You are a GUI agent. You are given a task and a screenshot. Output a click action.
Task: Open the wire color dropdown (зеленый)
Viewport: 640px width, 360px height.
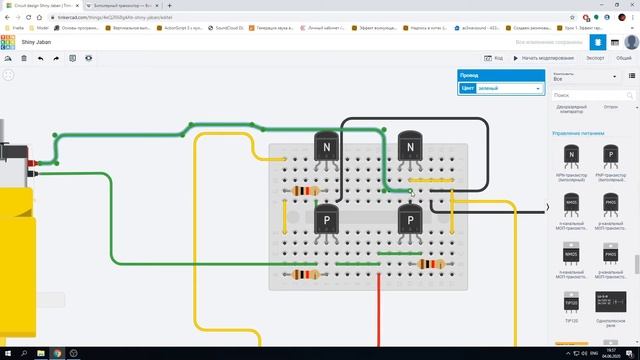click(509, 89)
